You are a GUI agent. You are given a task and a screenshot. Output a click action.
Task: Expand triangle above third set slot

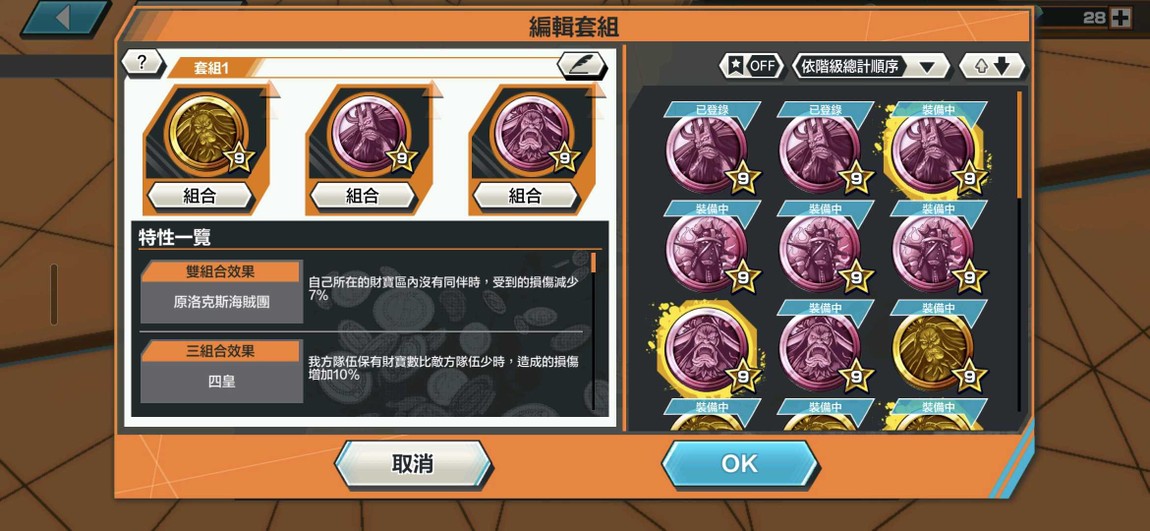(596, 89)
